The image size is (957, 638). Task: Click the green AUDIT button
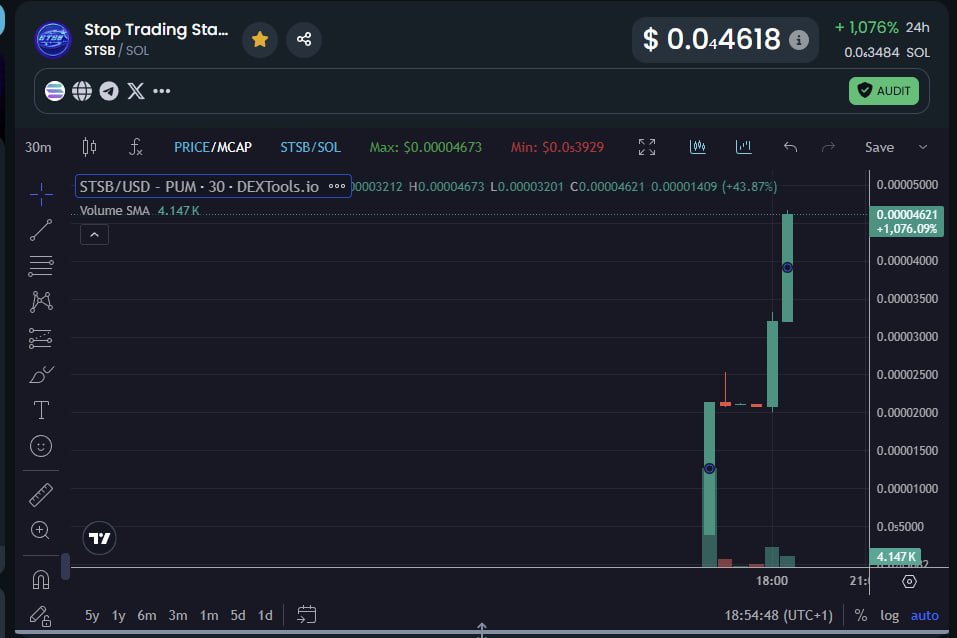[x=883, y=91]
